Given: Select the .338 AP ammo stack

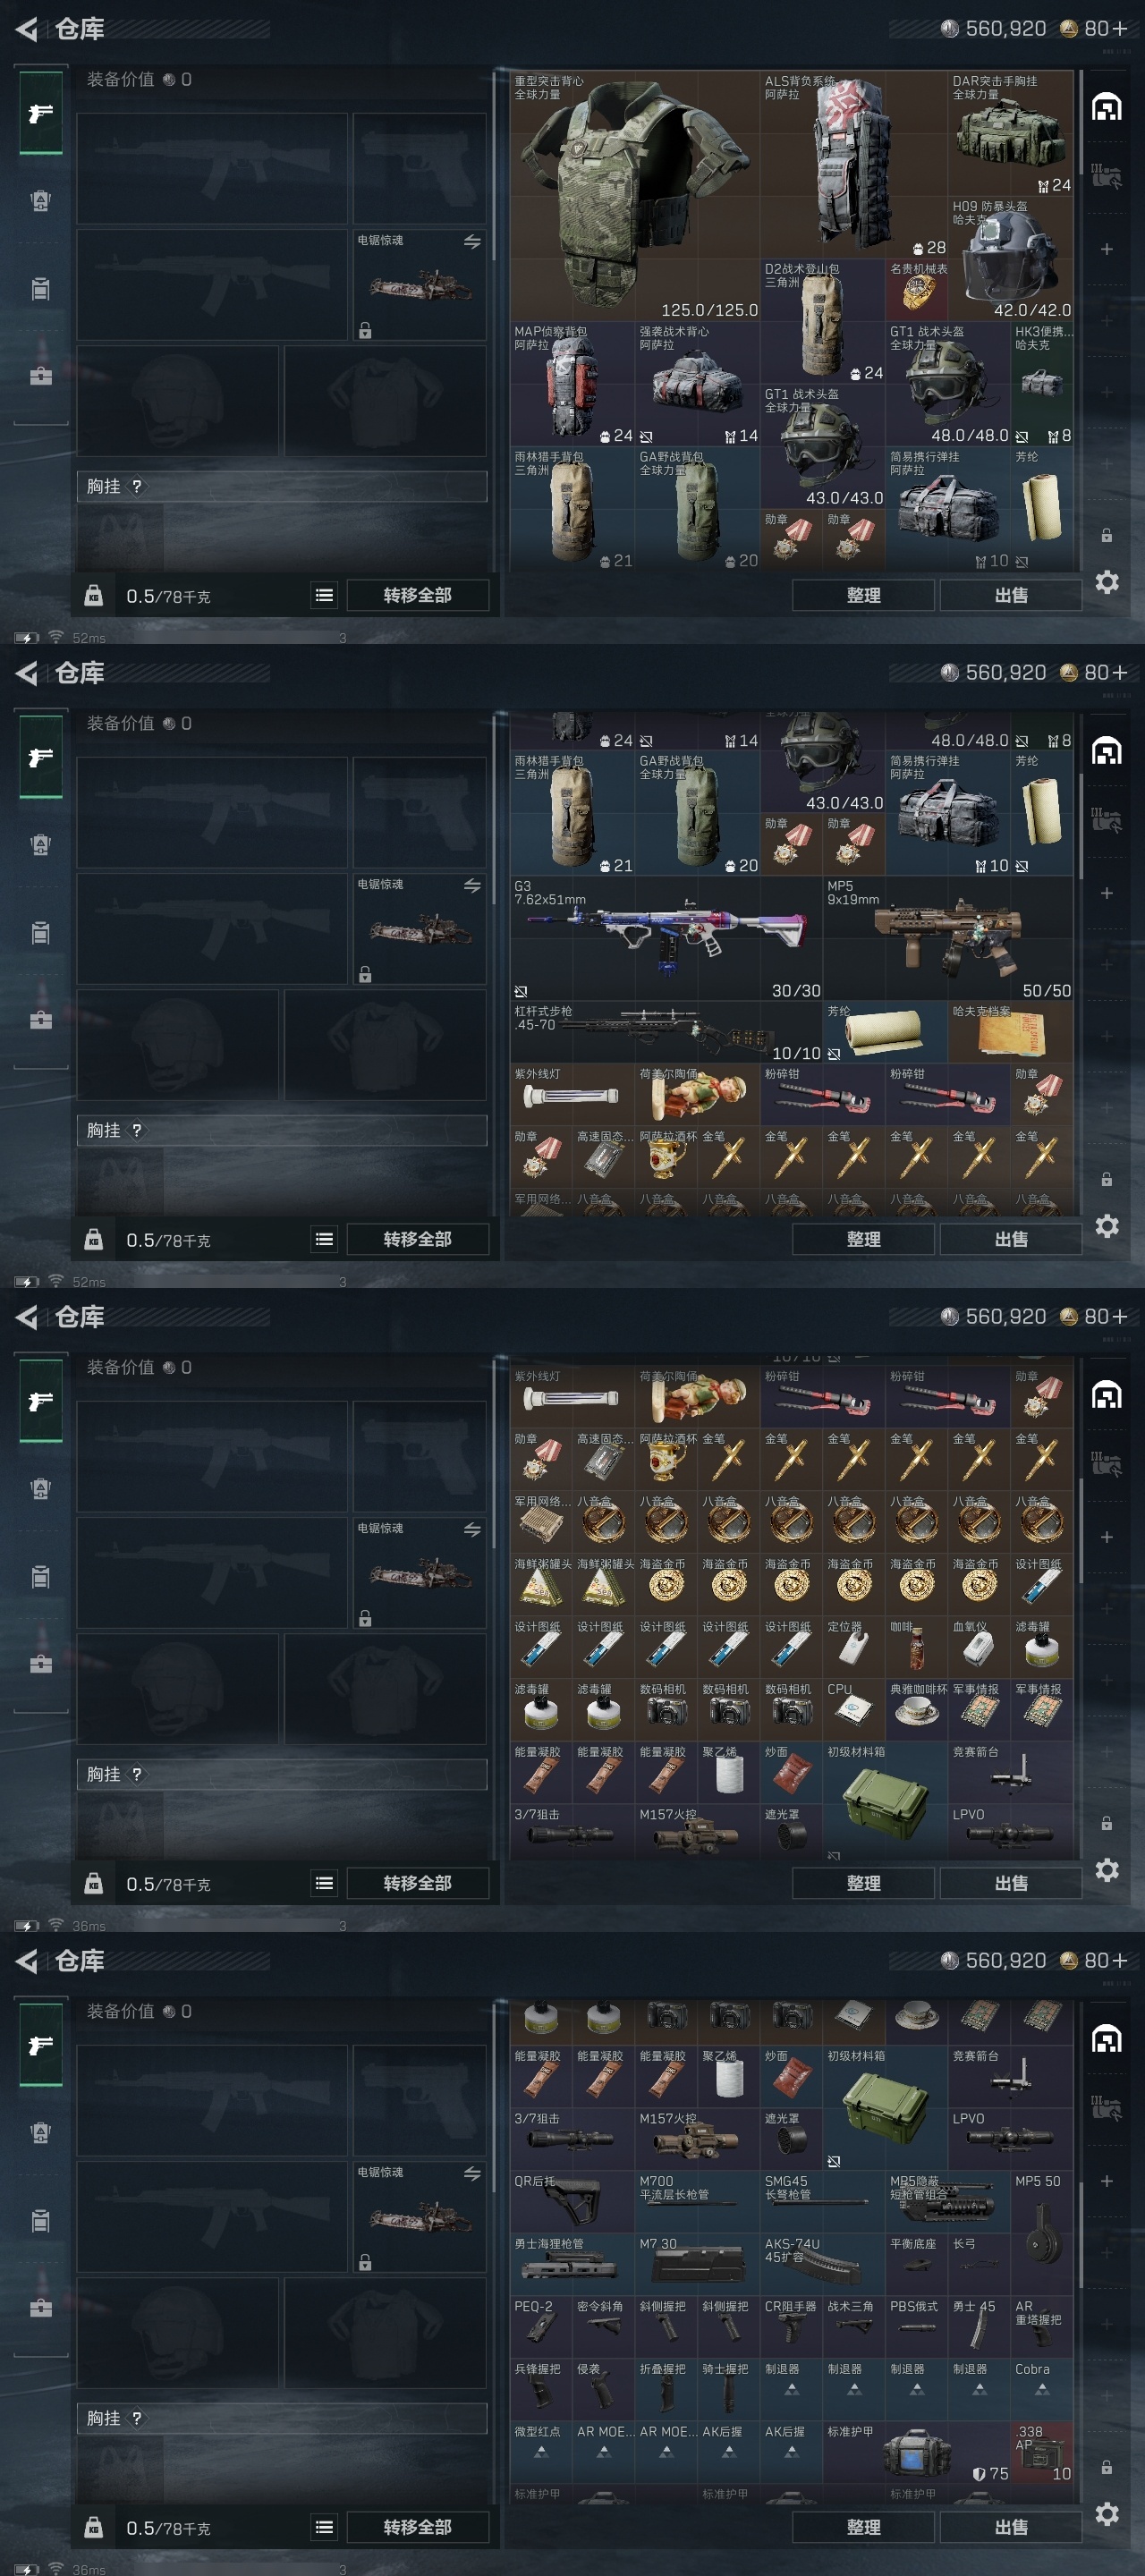Looking at the screenshot, I should 1041,2451.
